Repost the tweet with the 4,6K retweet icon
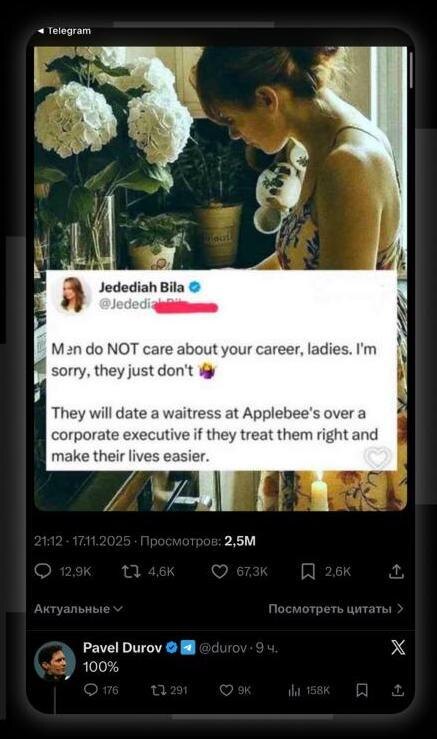The image size is (437, 739). point(131,571)
